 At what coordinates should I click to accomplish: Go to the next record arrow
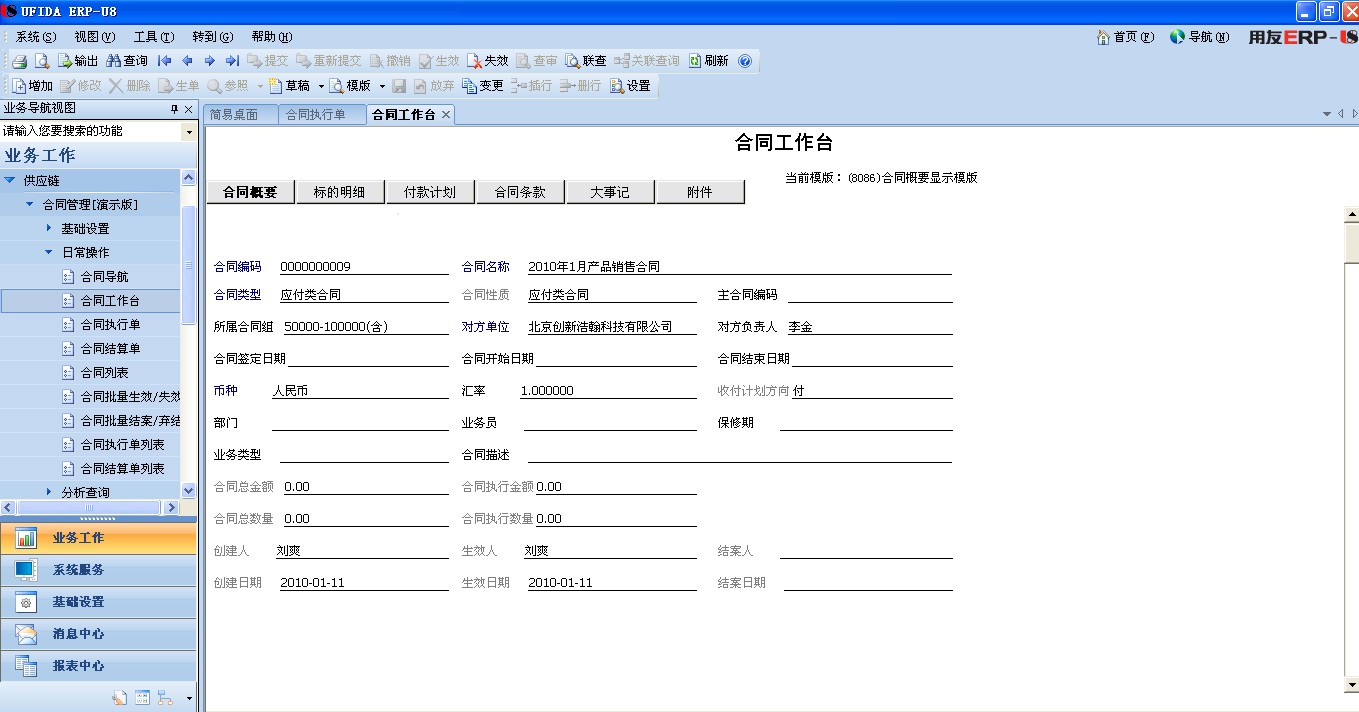(210, 61)
